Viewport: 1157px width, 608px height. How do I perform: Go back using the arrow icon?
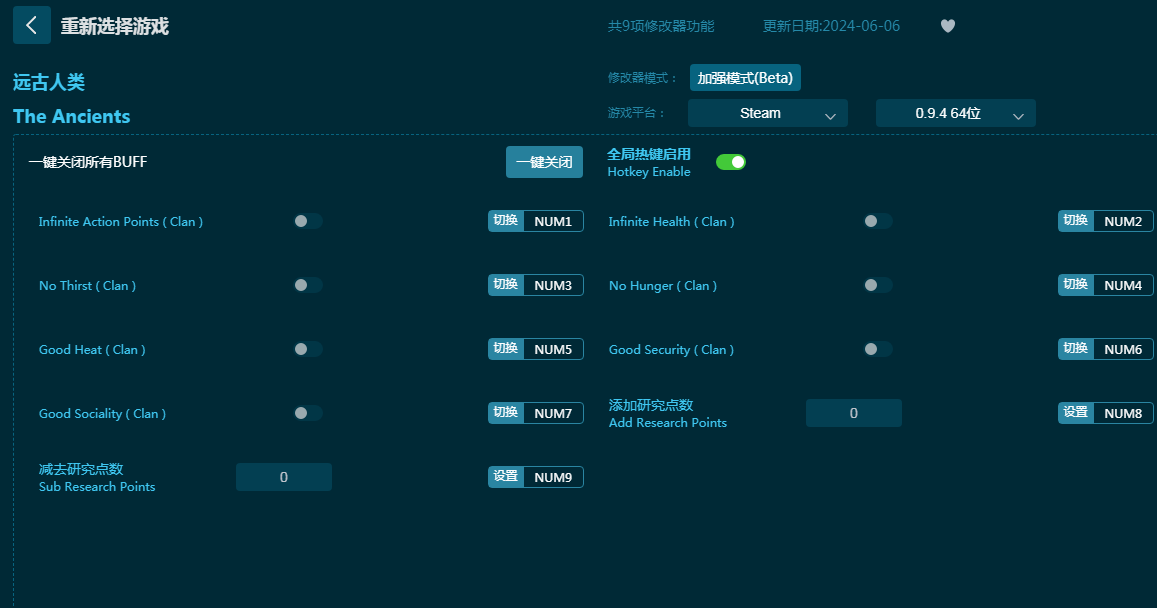pyautogui.click(x=32, y=25)
